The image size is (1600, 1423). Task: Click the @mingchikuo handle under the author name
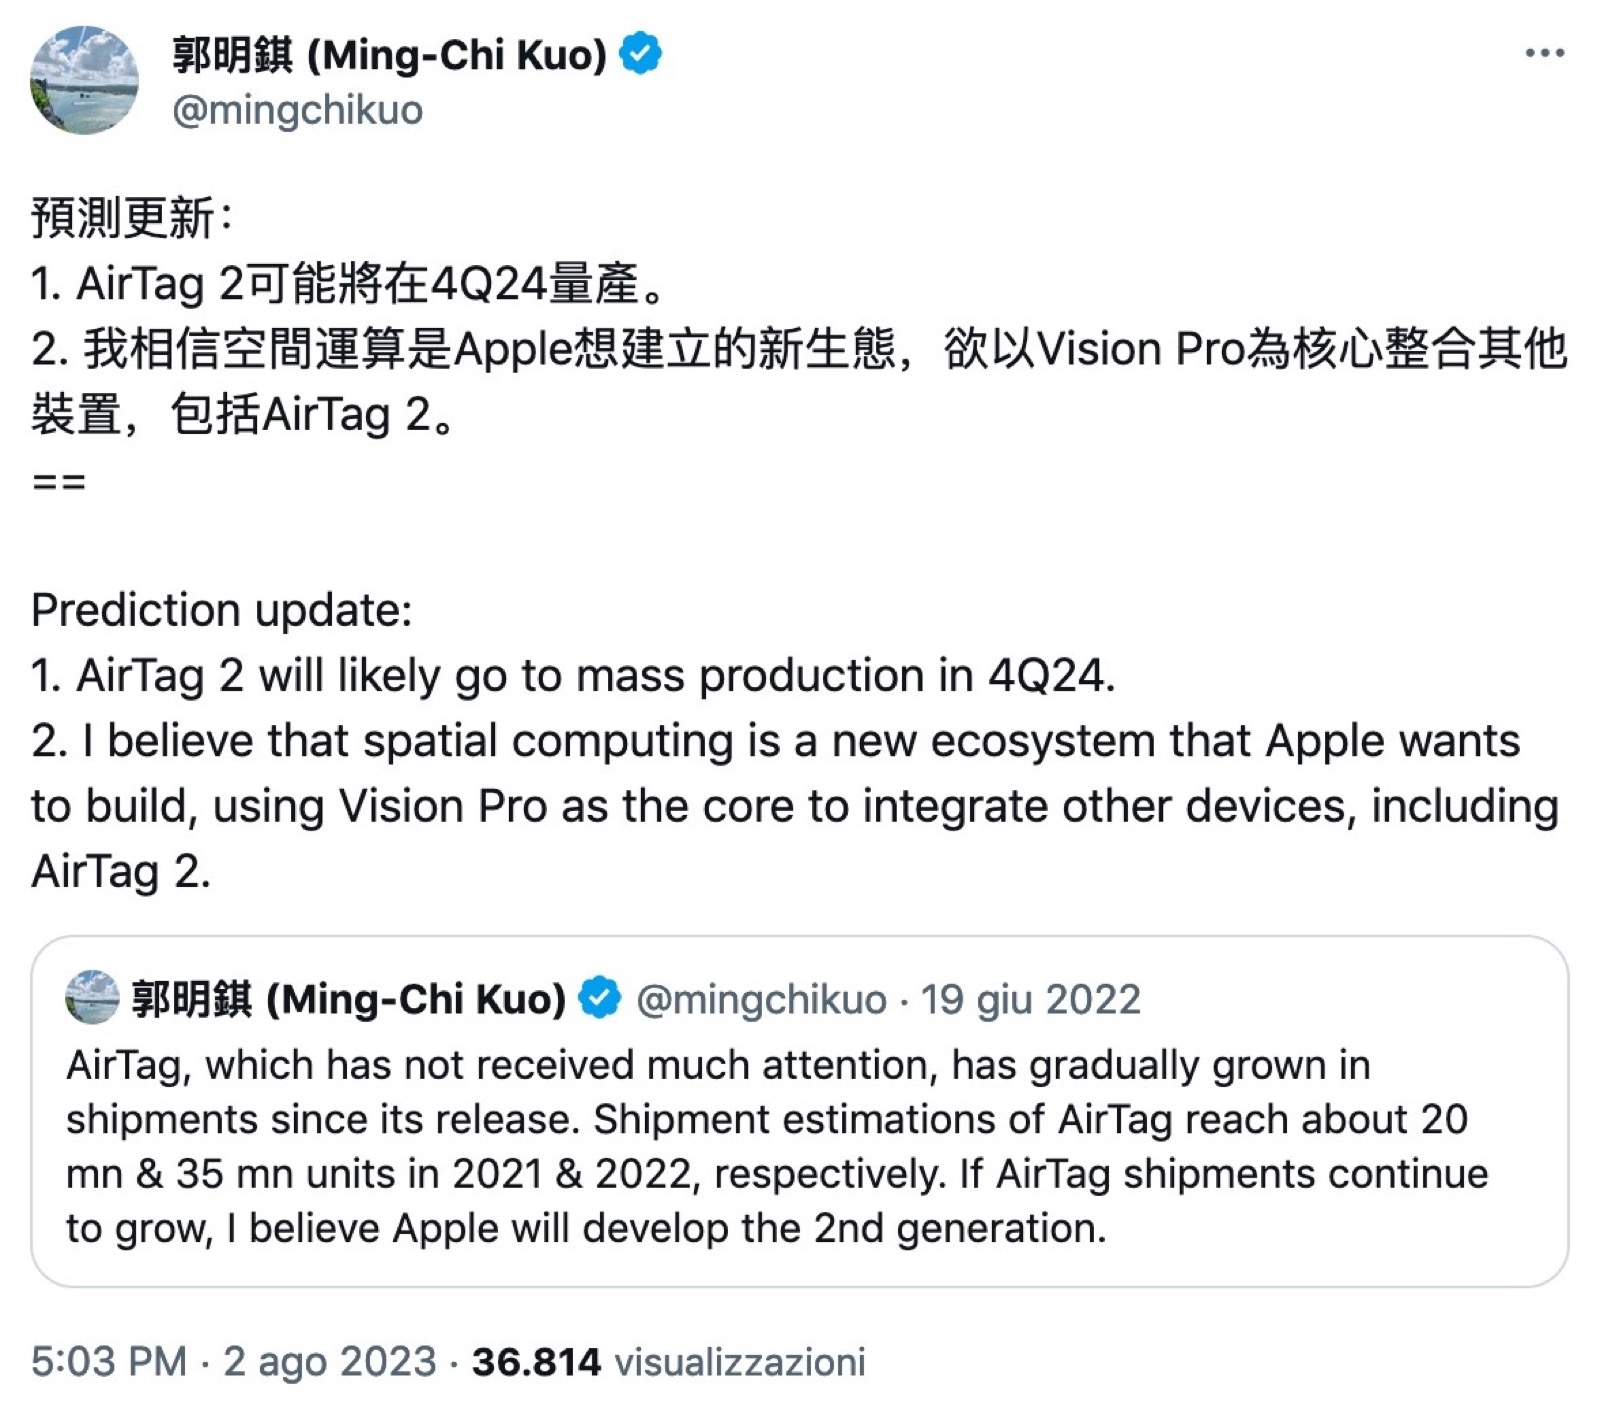point(297,110)
